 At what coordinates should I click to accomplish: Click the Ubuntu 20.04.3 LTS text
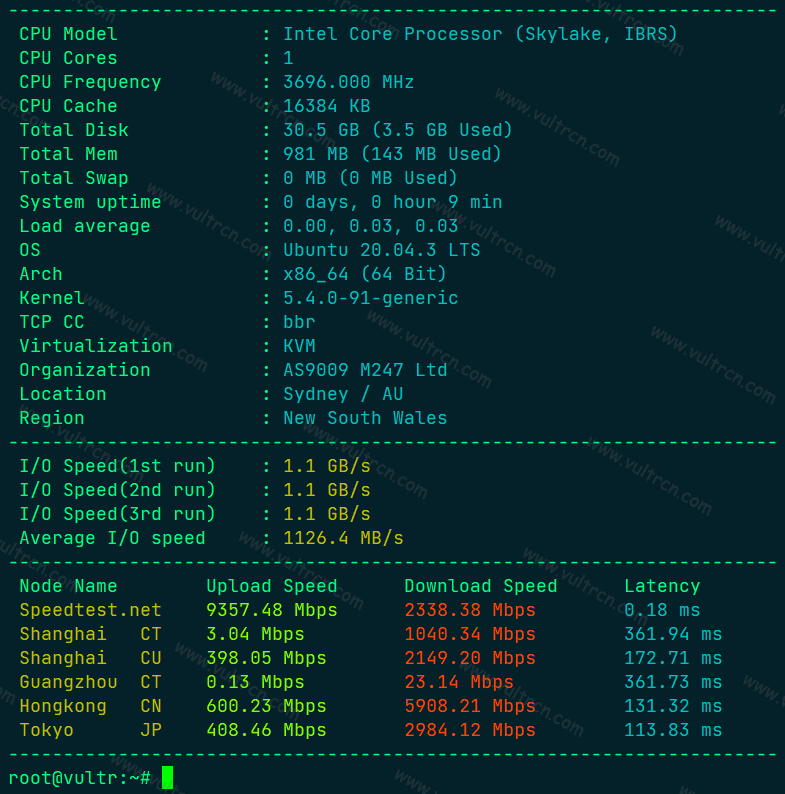pyautogui.click(x=381, y=250)
